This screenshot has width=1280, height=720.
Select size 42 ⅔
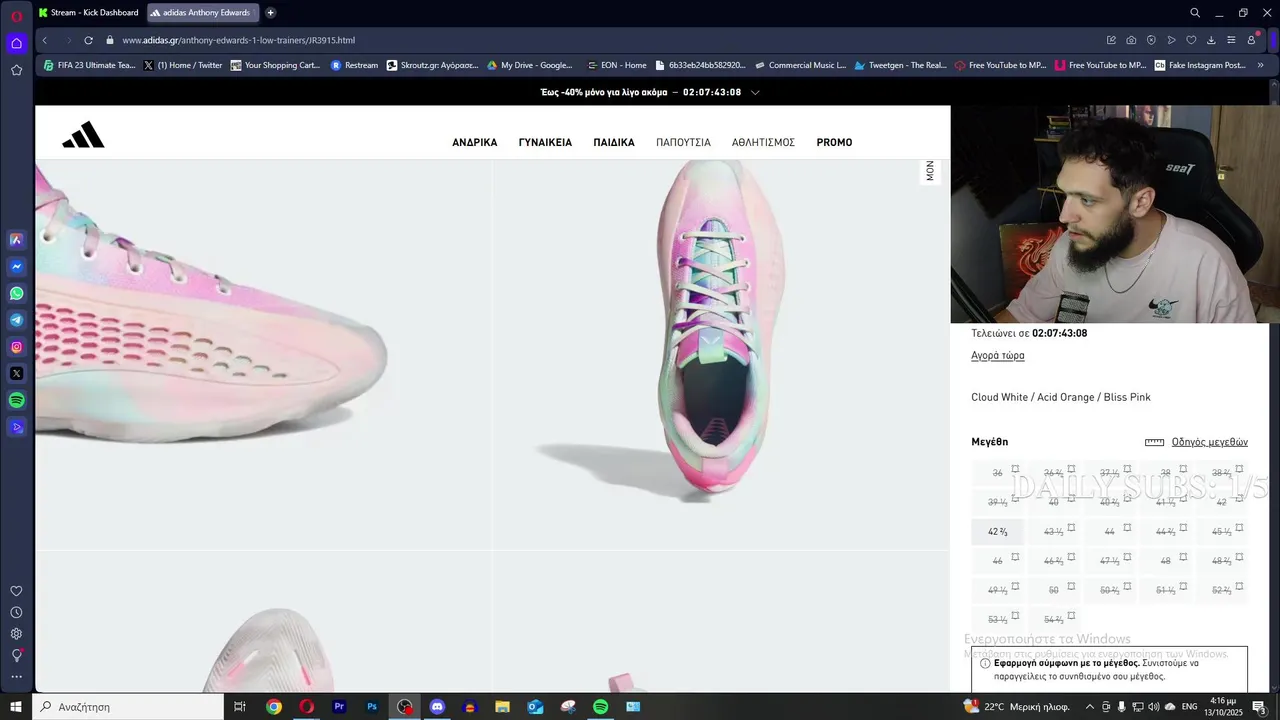997,532
